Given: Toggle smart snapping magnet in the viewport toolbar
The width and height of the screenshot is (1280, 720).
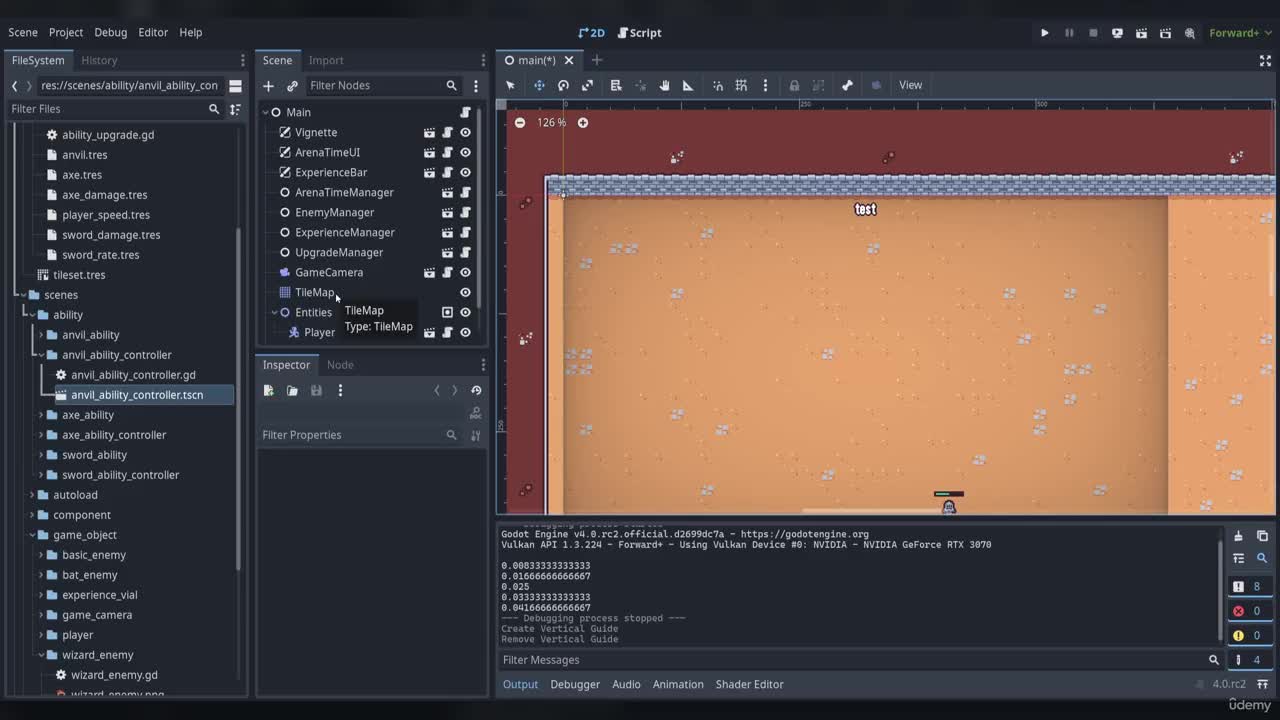Looking at the screenshot, I should pos(717,85).
